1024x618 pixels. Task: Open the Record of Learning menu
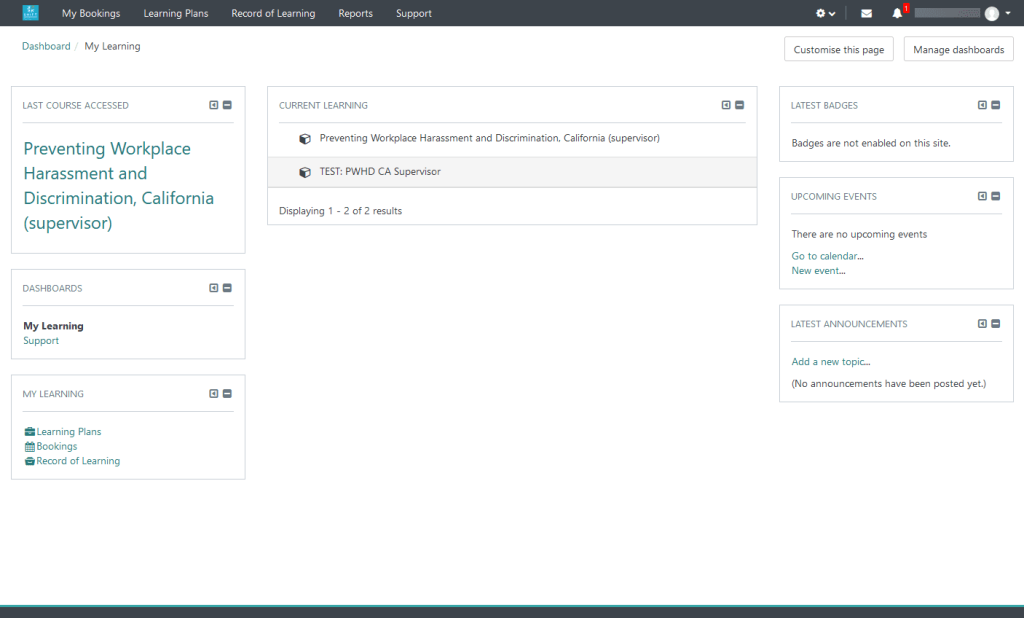[x=273, y=13]
